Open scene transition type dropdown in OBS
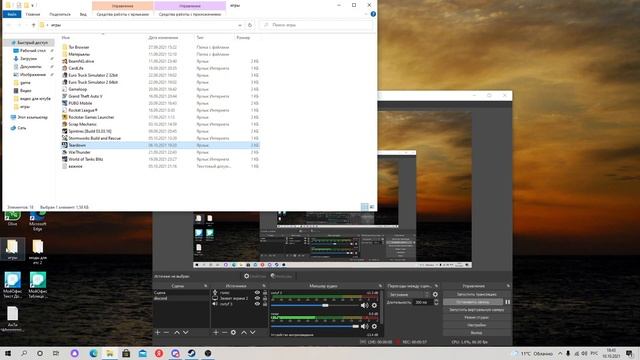 pyautogui.click(x=409, y=294)
